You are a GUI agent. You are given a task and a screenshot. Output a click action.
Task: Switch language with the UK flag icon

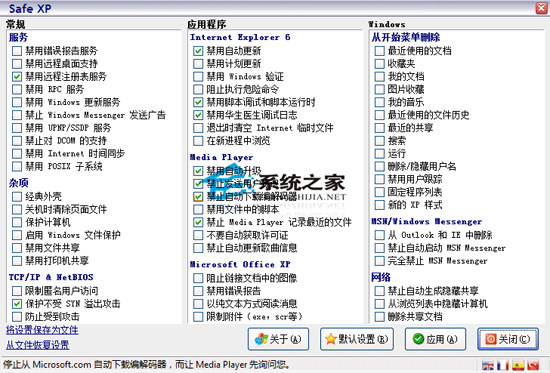click(488, 365)
